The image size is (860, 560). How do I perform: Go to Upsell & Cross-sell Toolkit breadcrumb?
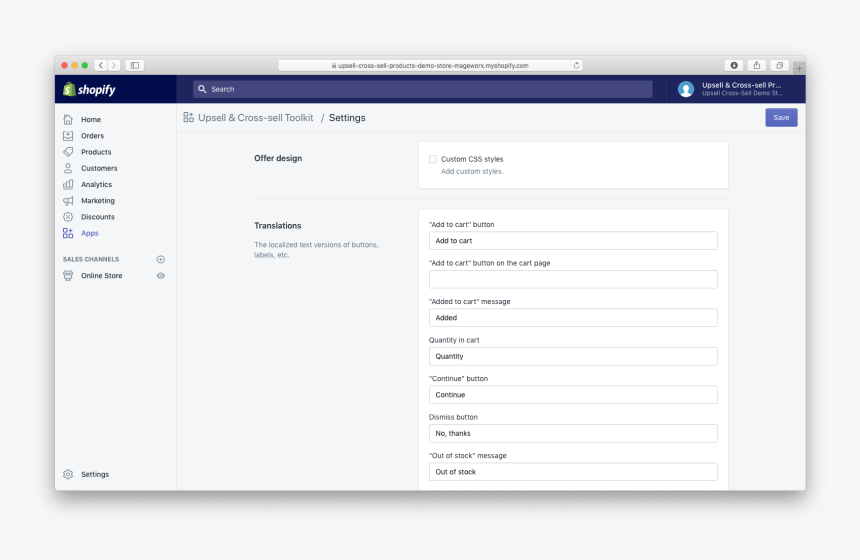255,118
